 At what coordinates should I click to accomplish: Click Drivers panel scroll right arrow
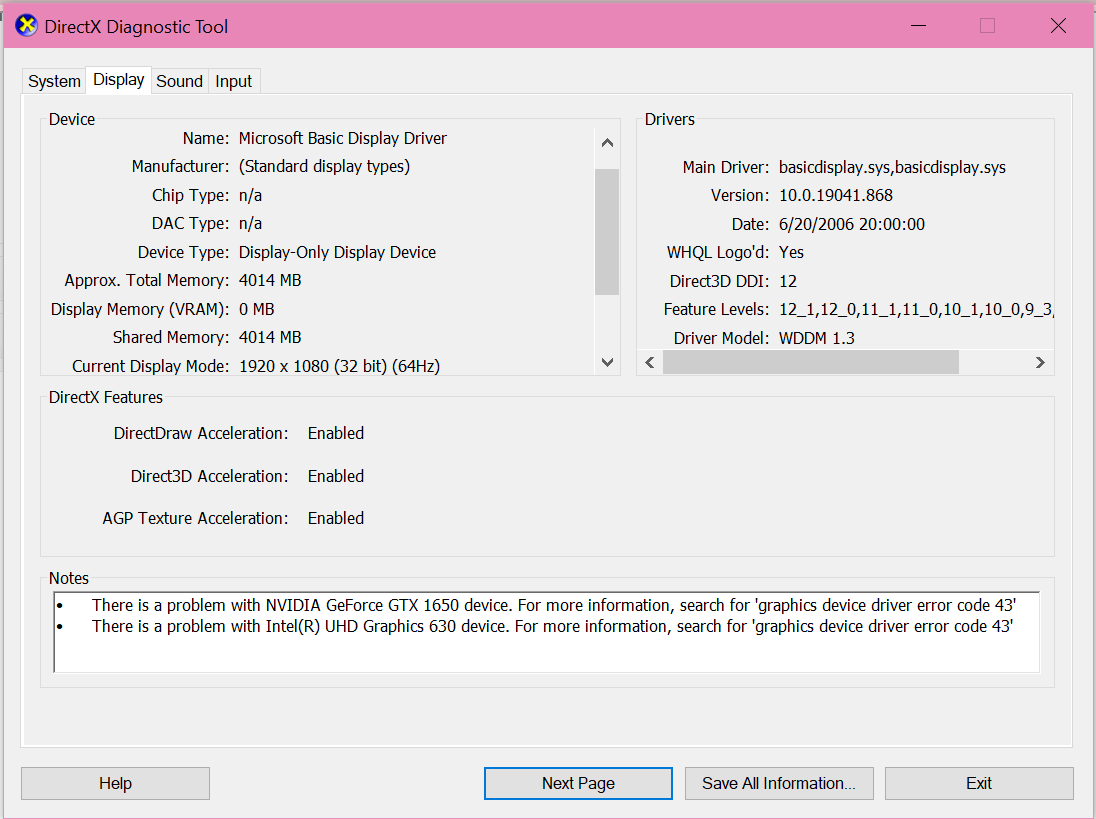click(x=1040, y=362)
